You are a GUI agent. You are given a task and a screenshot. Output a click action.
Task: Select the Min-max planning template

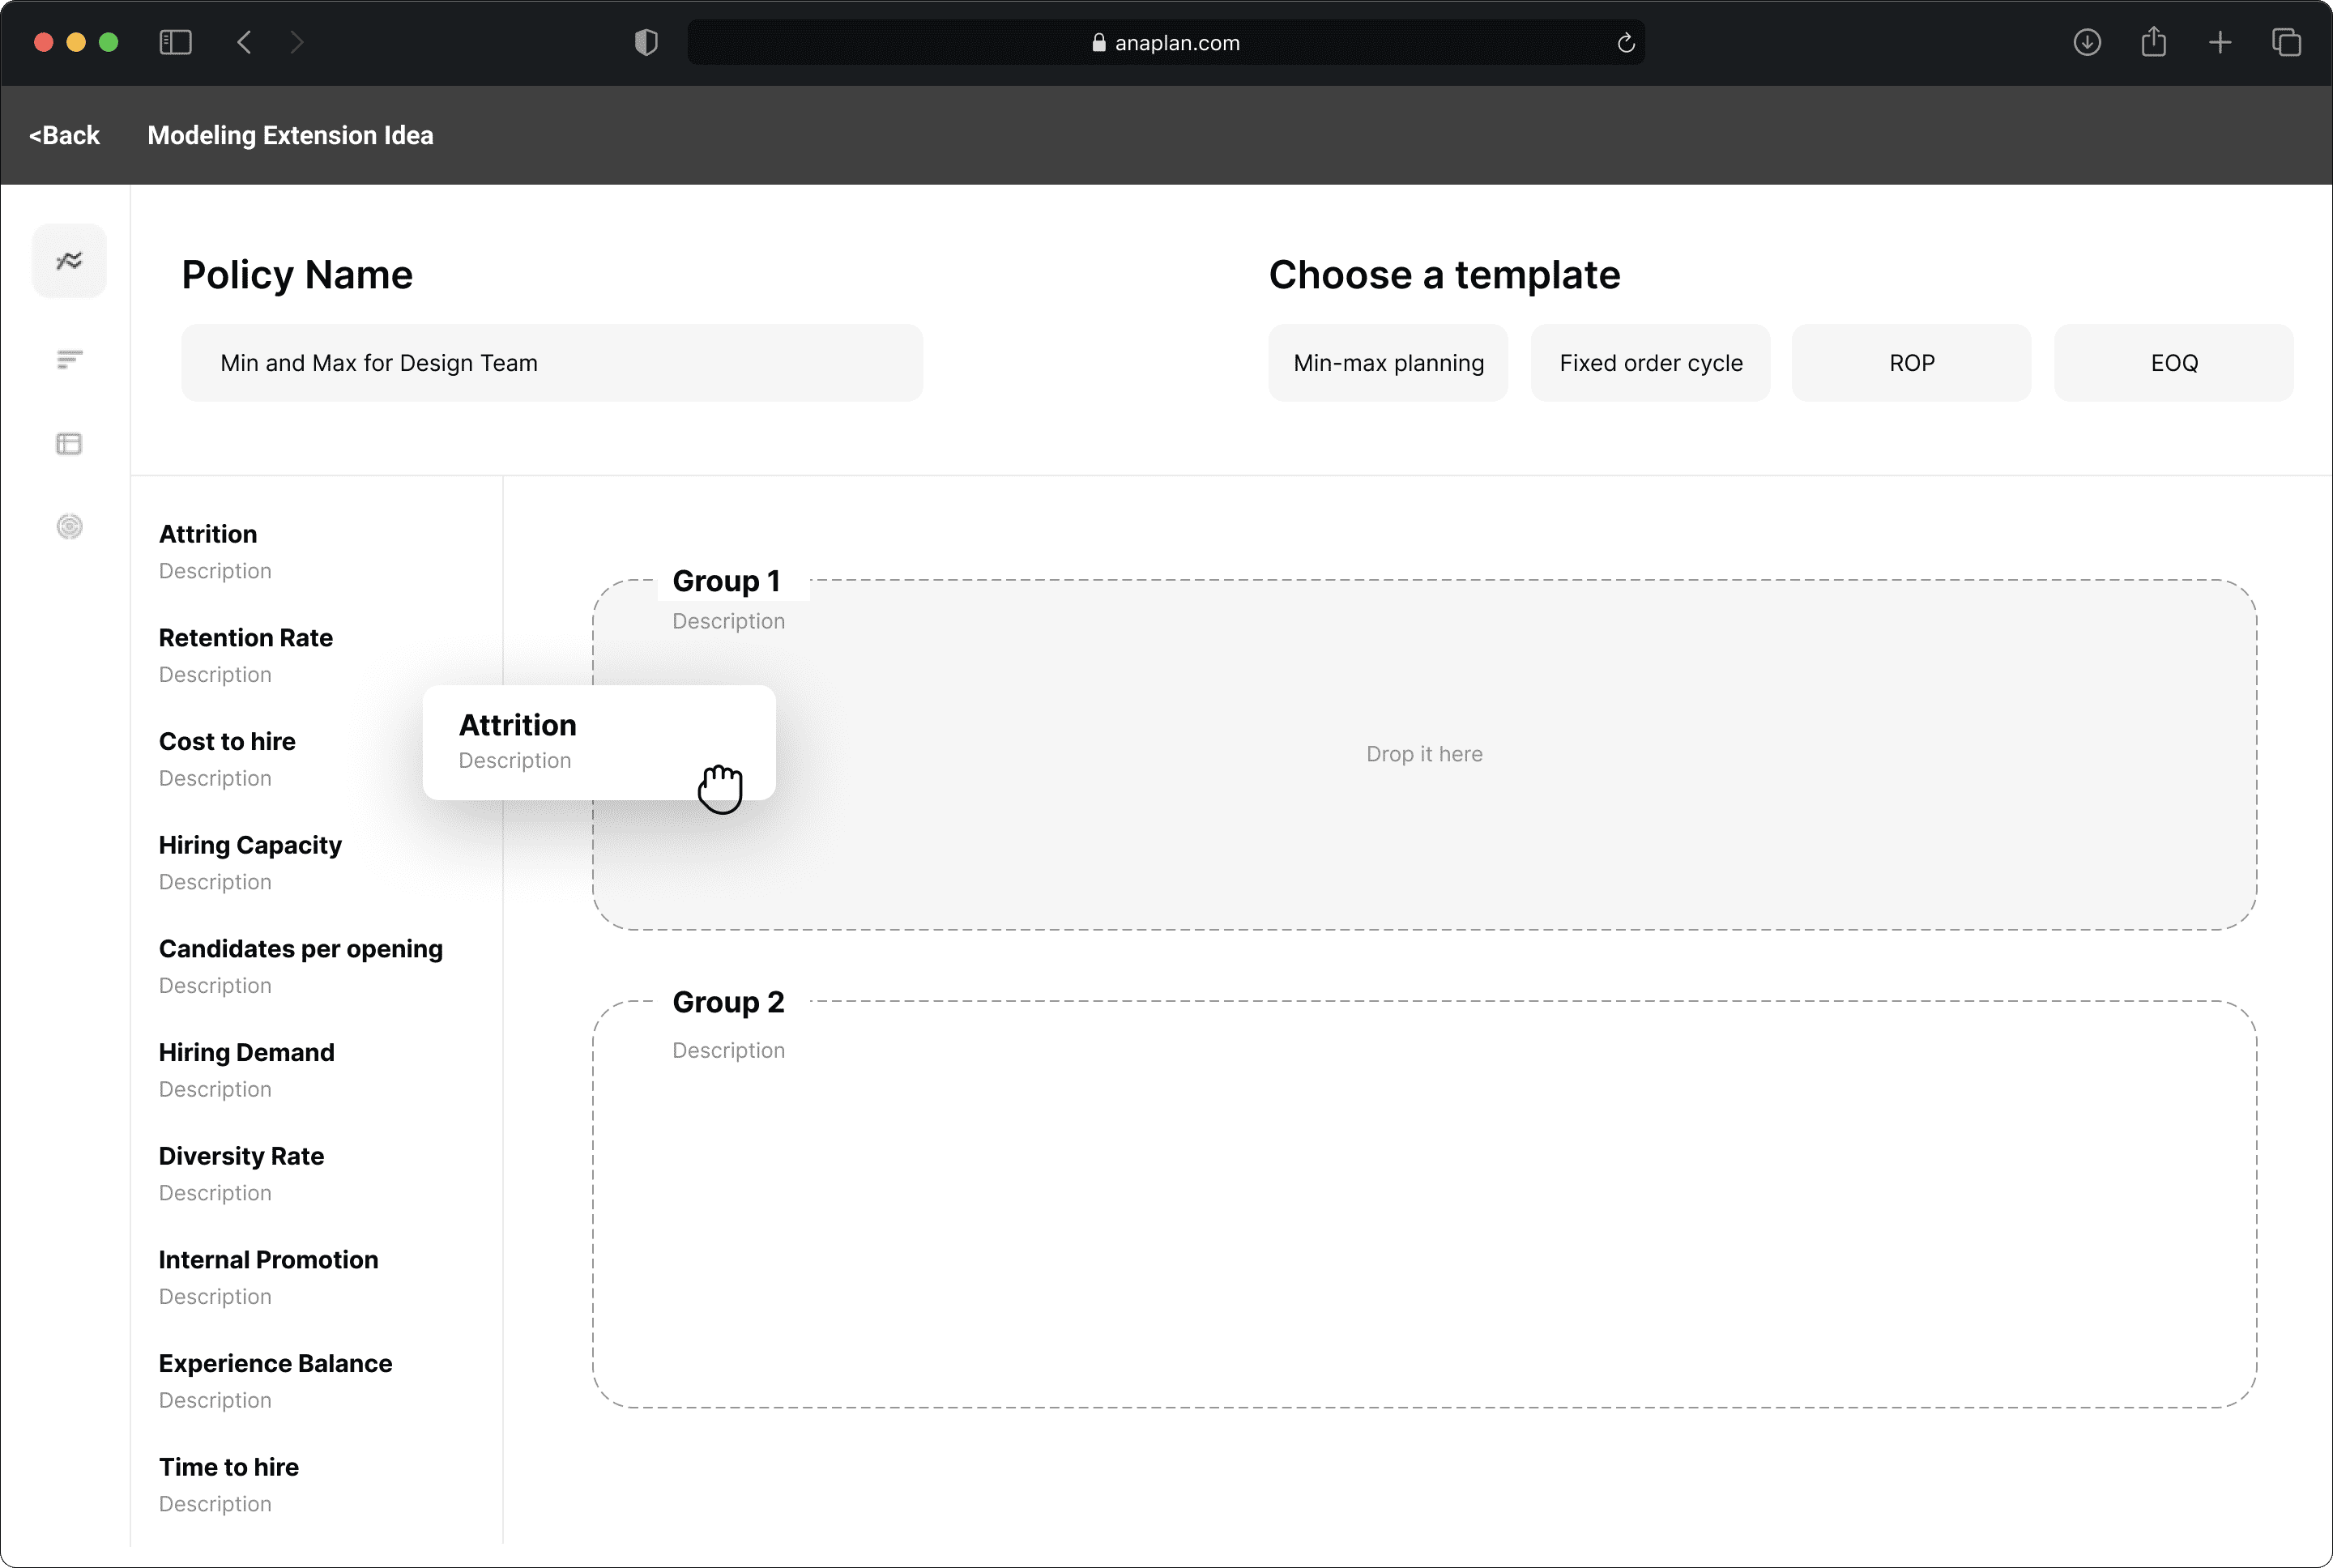(x=1388, y=363)
